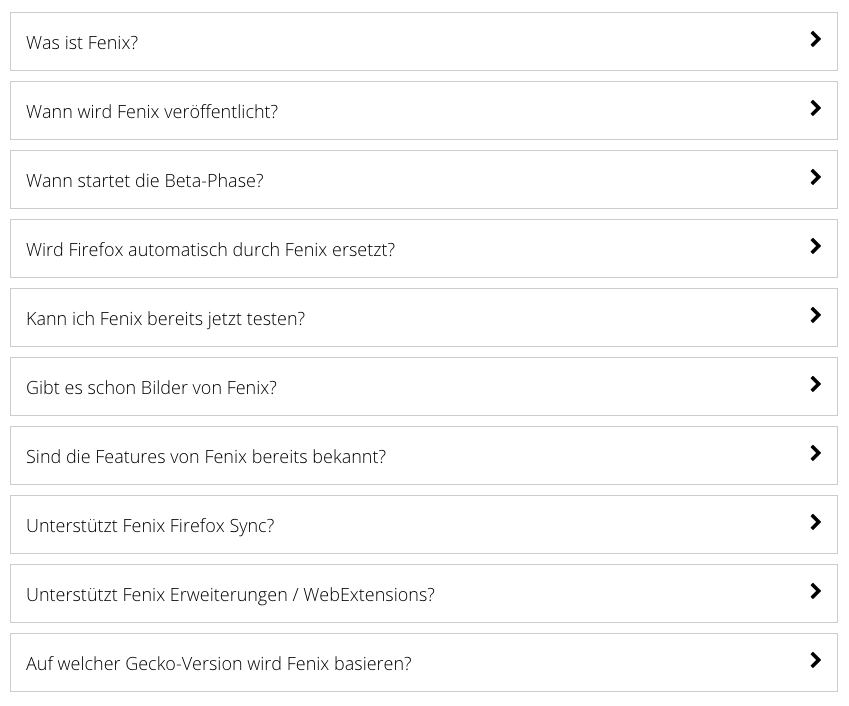Click arrow icon for Beta-Phase question
This screenshot has width=849, height=706.
pos(815,178)
